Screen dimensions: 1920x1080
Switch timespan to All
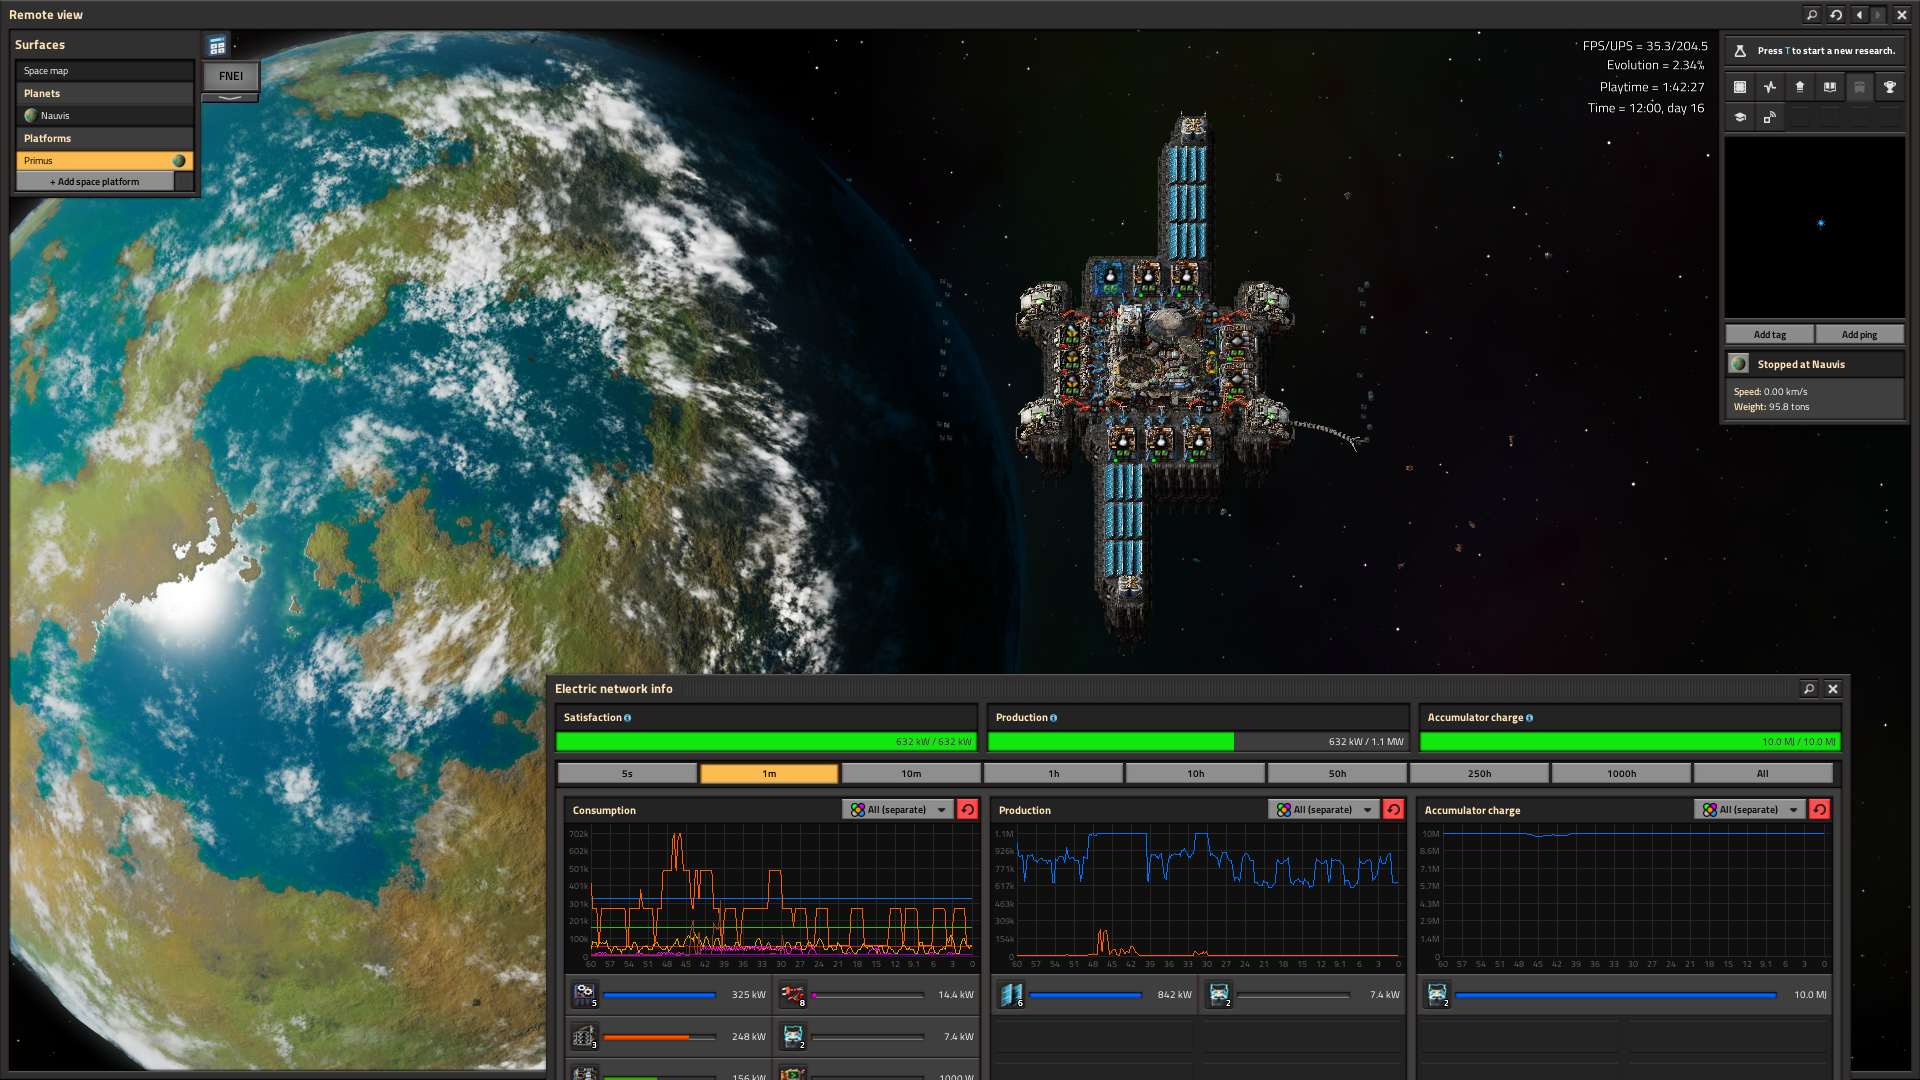coord(1763,774)
